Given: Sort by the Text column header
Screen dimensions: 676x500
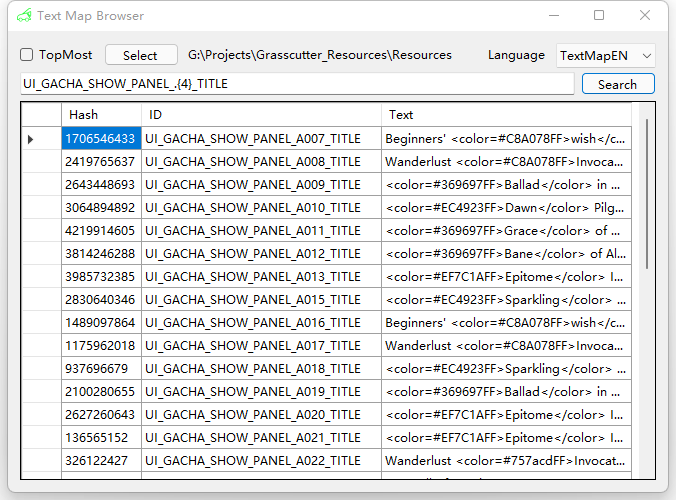Looking at the screenshot, I should [505, 115].
